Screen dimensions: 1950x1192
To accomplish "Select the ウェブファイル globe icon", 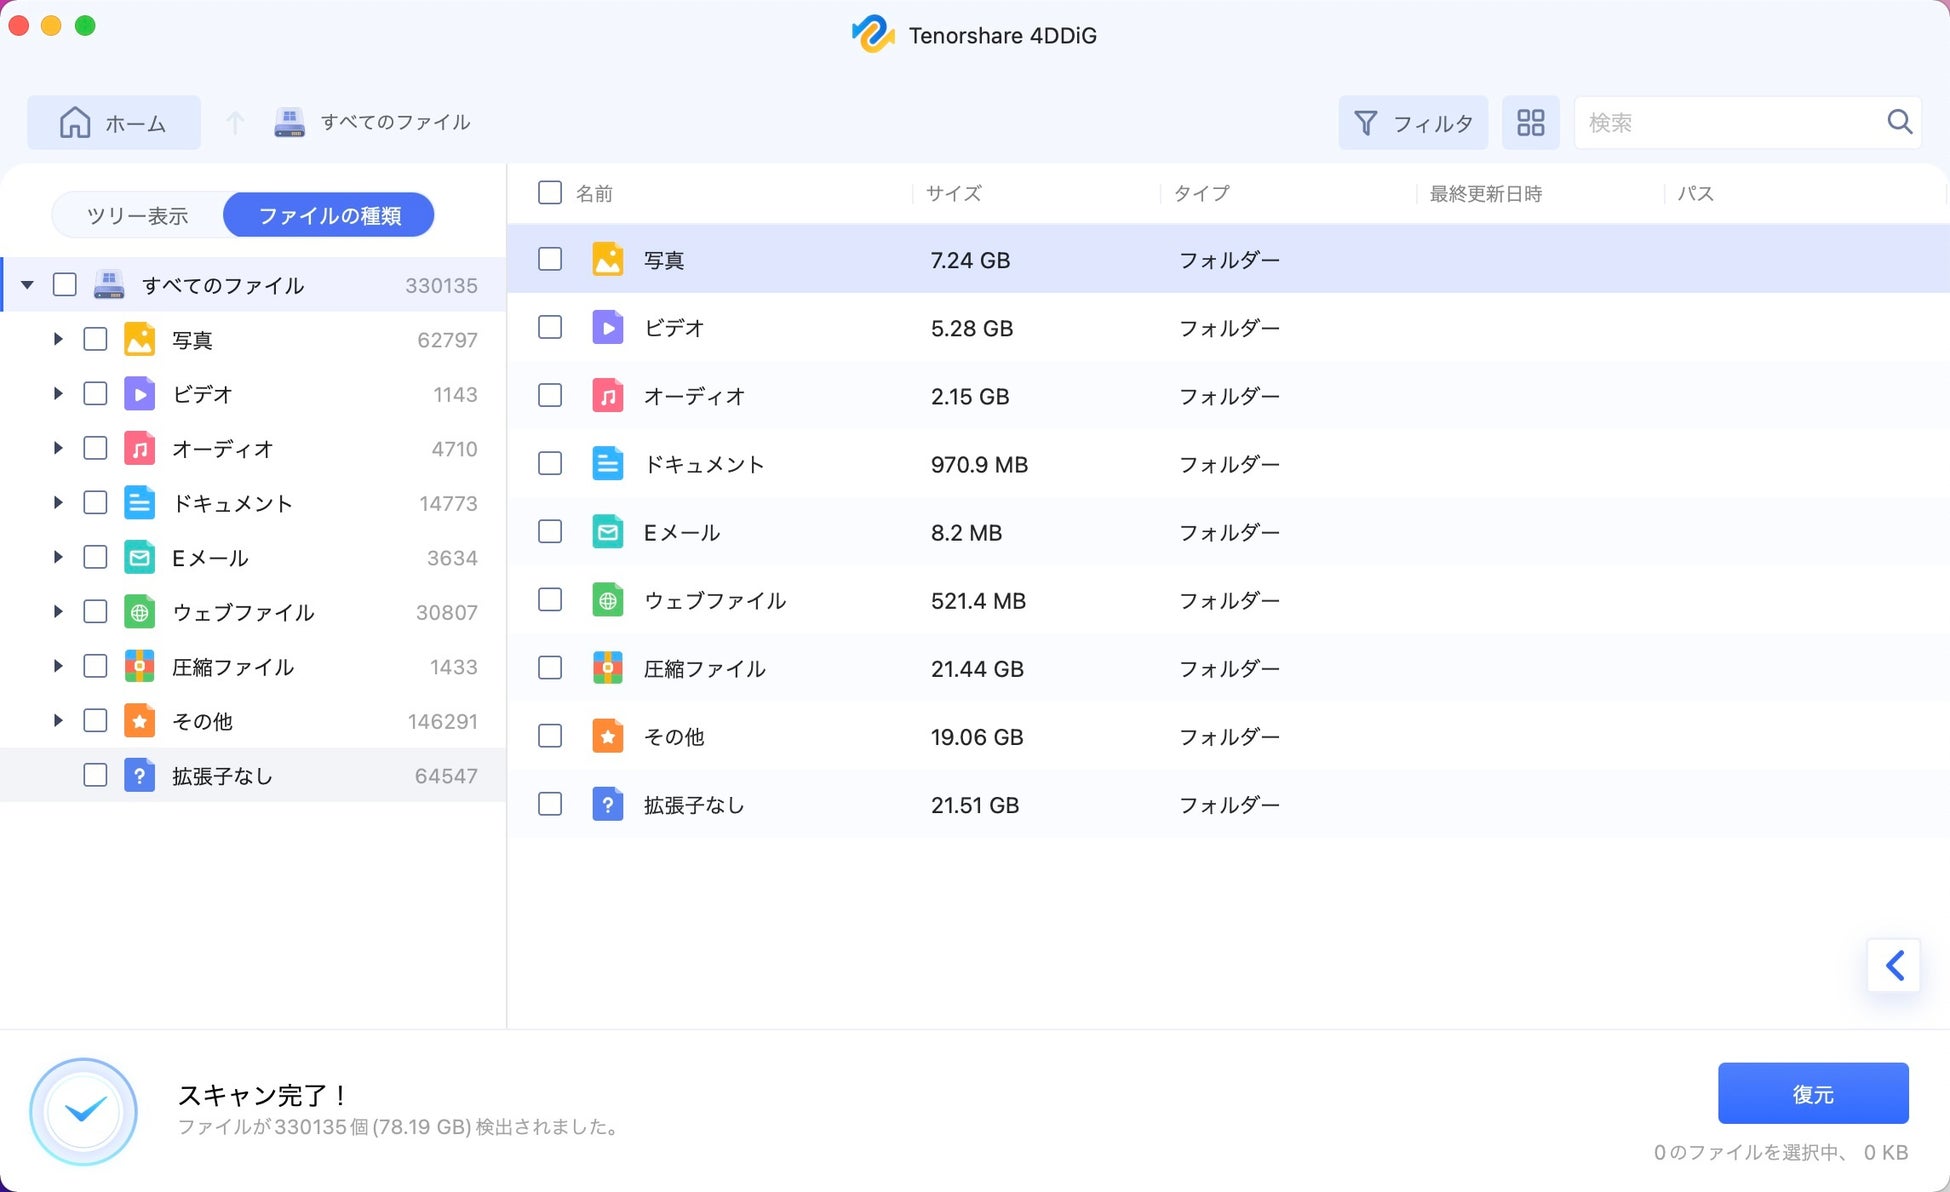I will pos(140,612).
